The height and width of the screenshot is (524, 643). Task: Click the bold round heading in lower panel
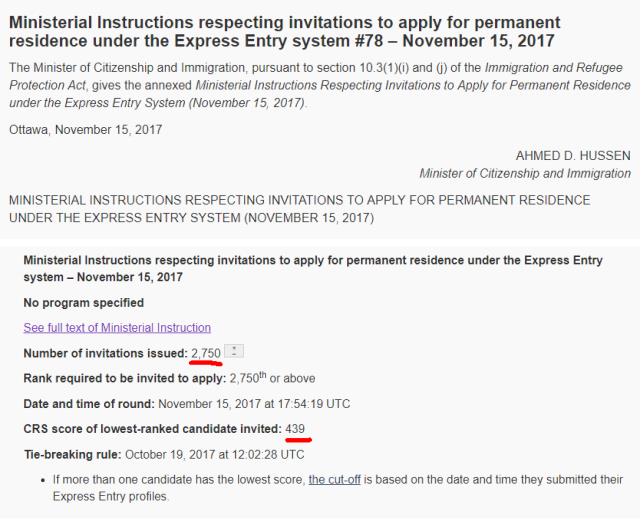coord(312,268)
